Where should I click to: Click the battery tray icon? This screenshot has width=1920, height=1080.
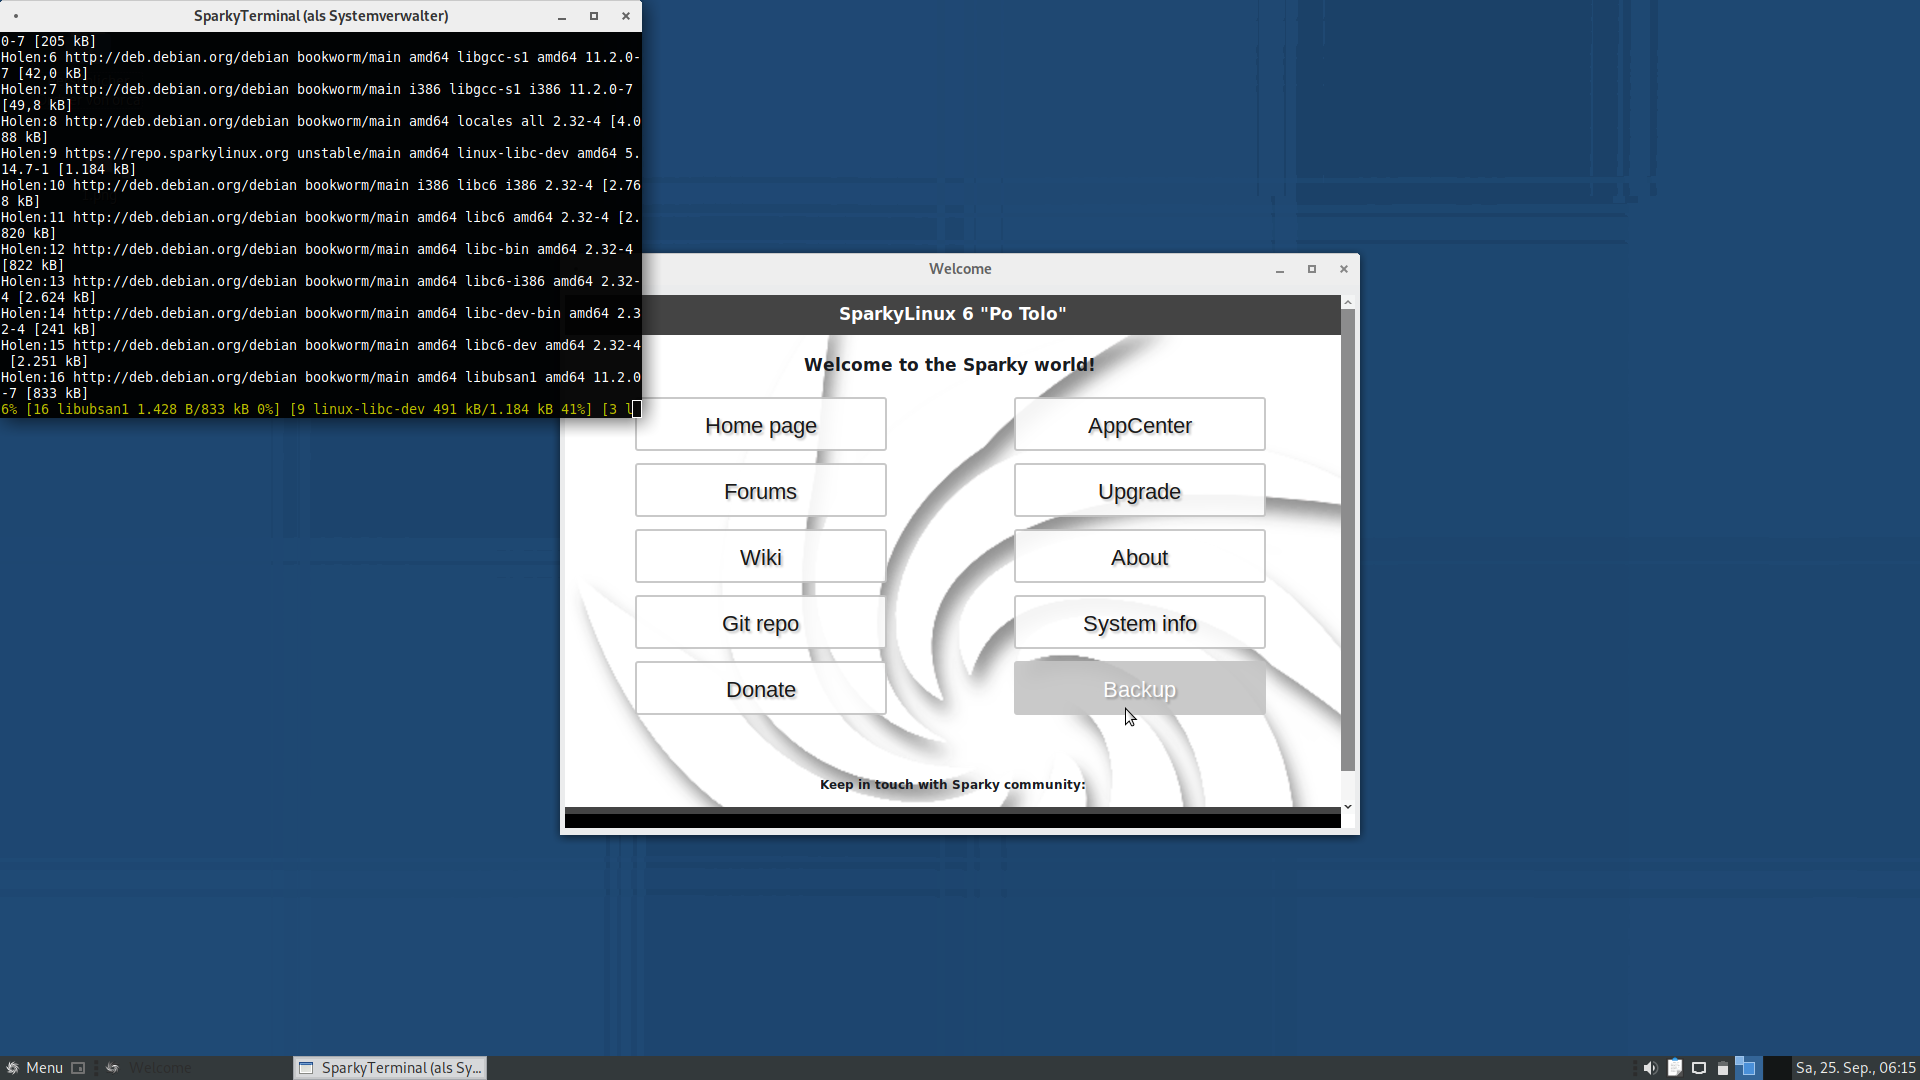click(1723, 1068)
